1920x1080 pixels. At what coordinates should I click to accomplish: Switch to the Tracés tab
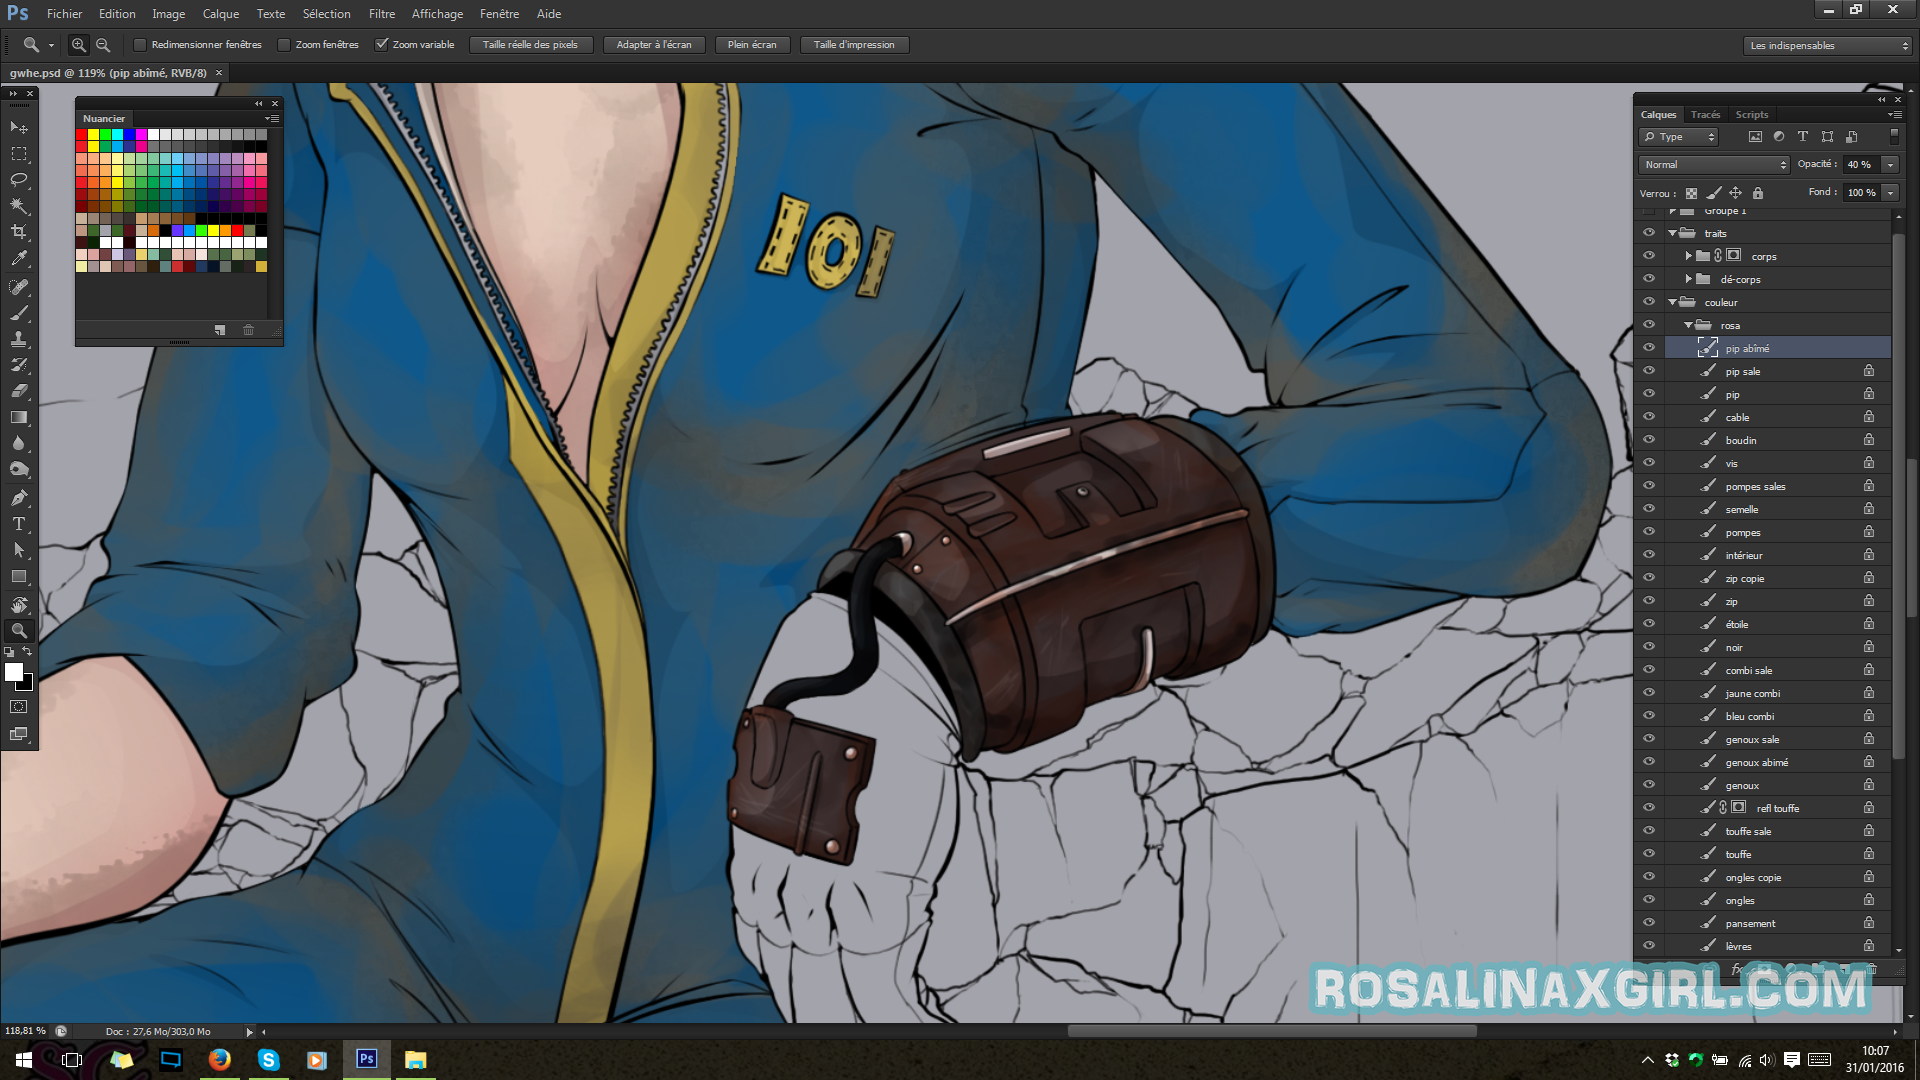(x=1705, y=115)
